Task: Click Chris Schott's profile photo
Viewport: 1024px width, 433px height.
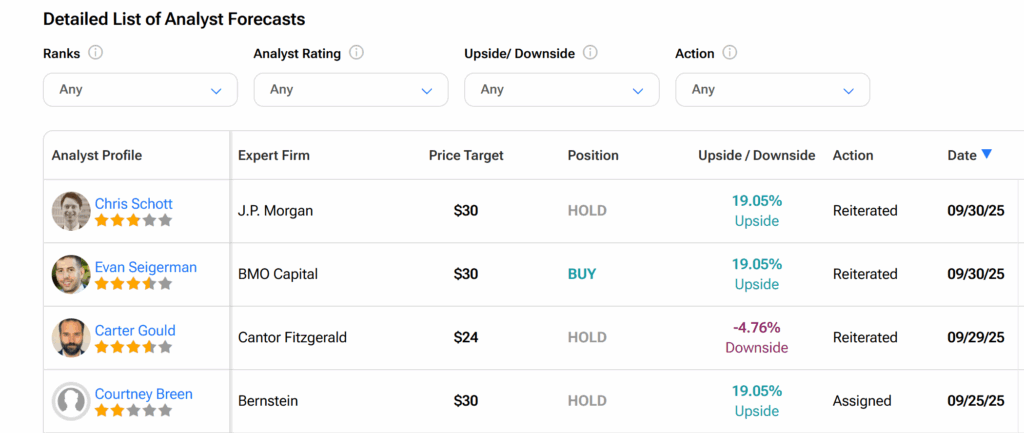Action: (71, 211)
